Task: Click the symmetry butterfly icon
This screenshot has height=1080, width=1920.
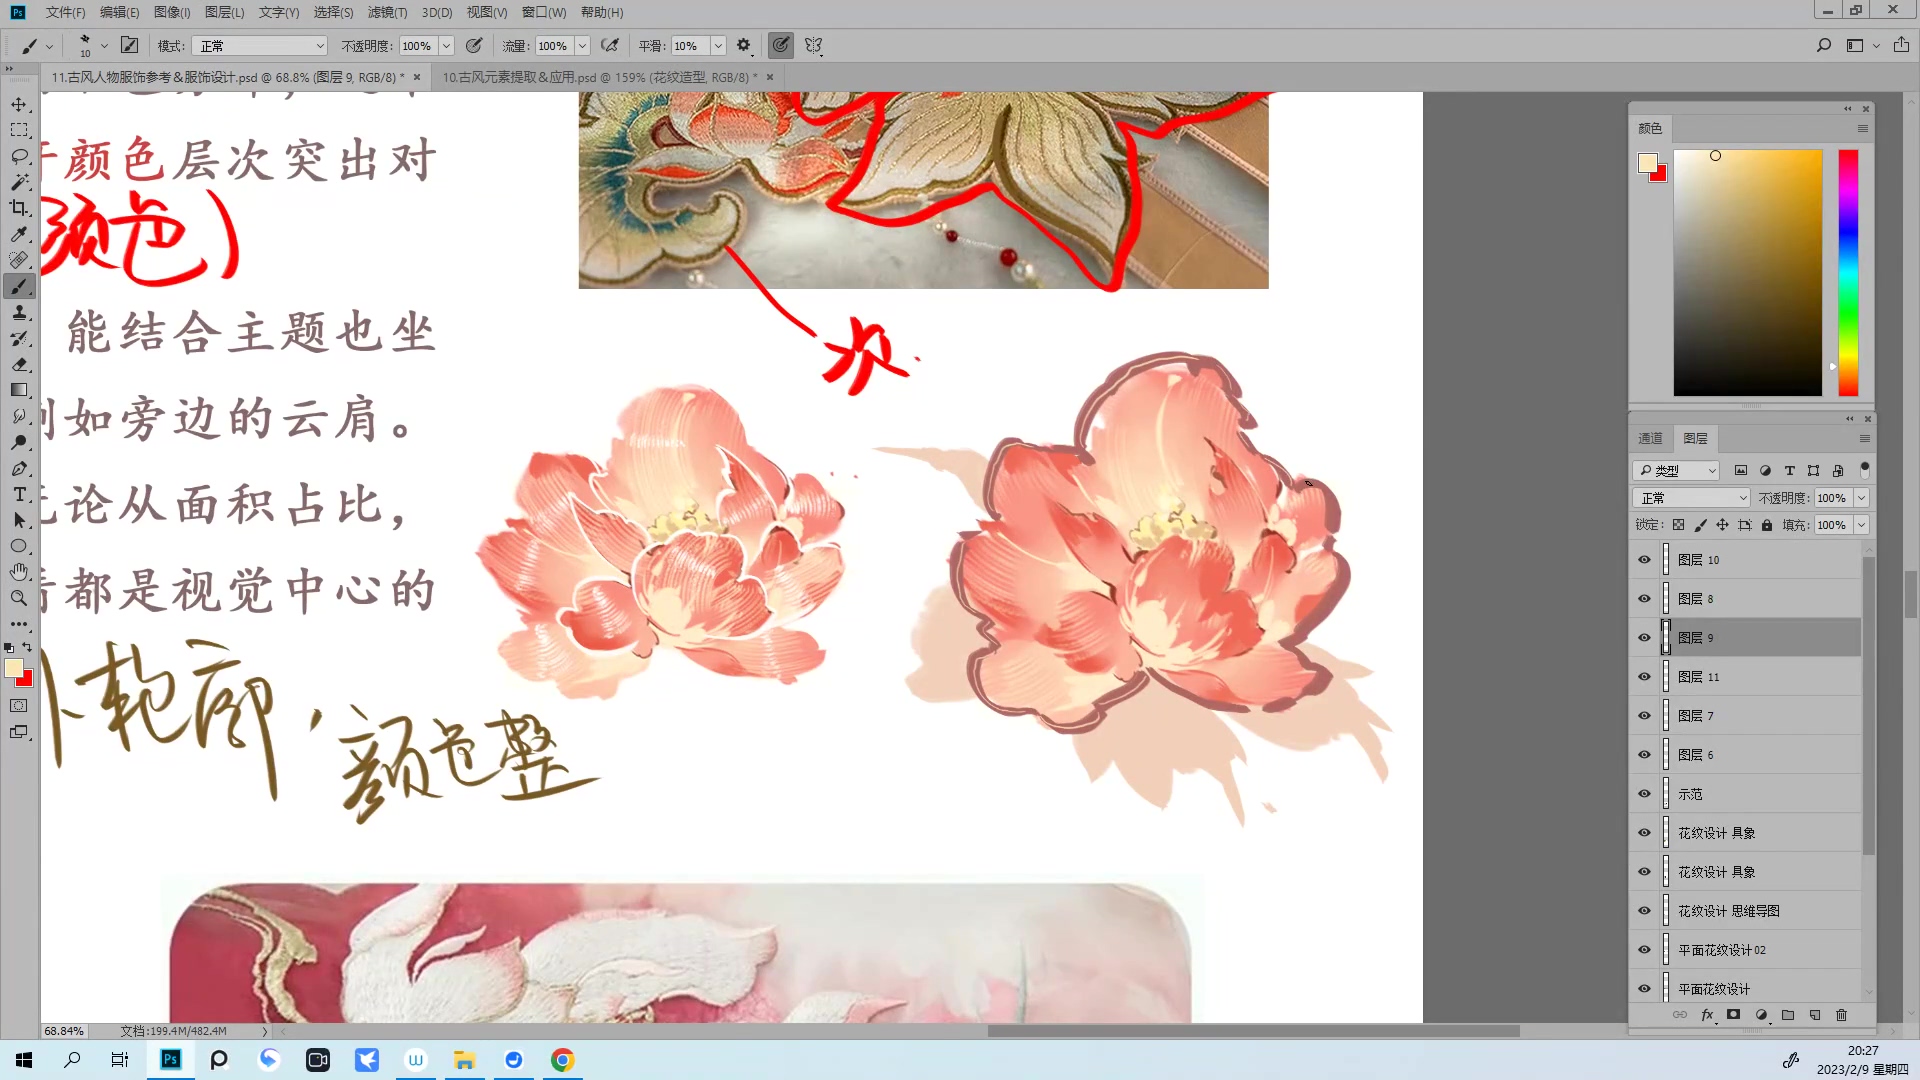Action: click(x=813, y=45)
